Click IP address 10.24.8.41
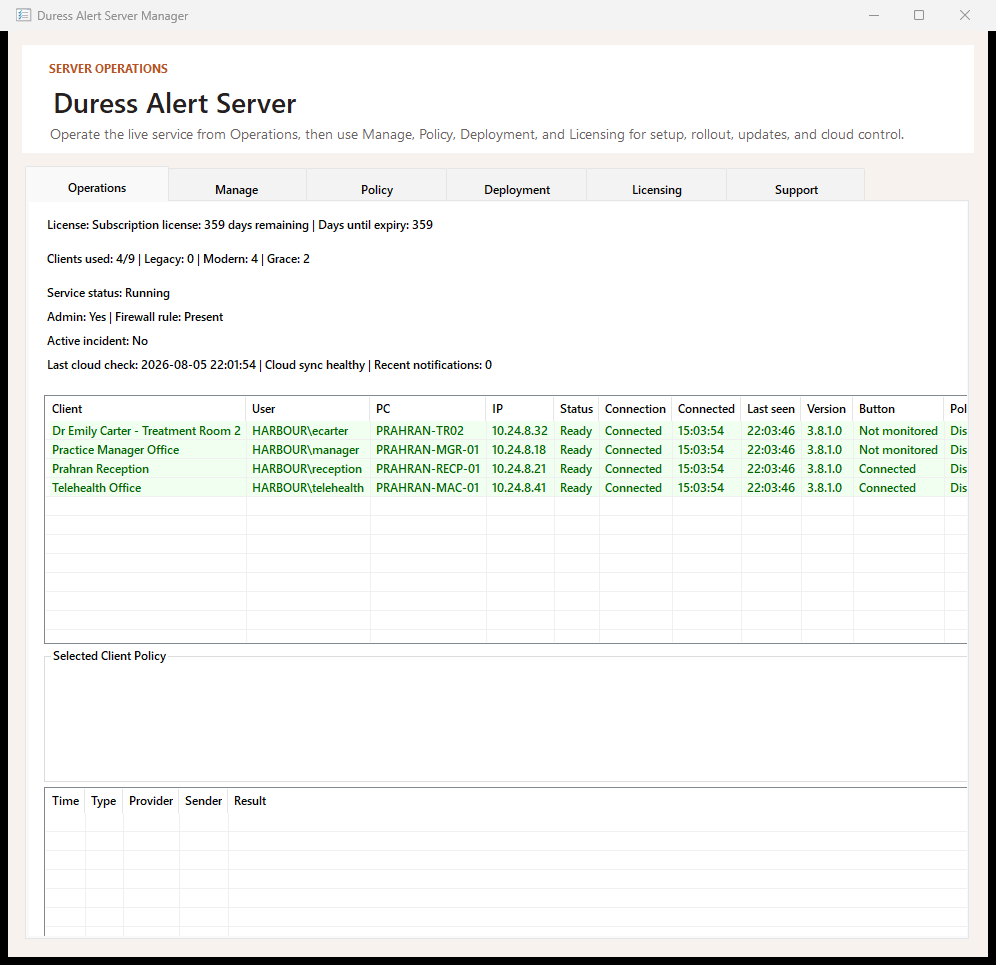 point(519,488)
